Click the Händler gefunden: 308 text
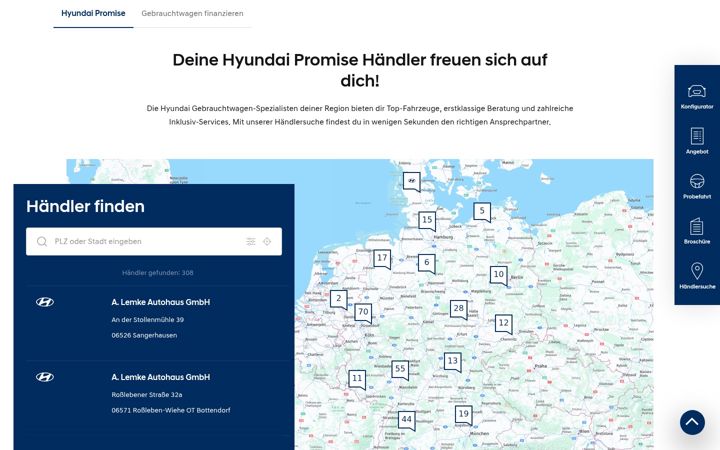The height and width of the screenshot is (450, 720). pyautogui.click(x=158, y=273)
